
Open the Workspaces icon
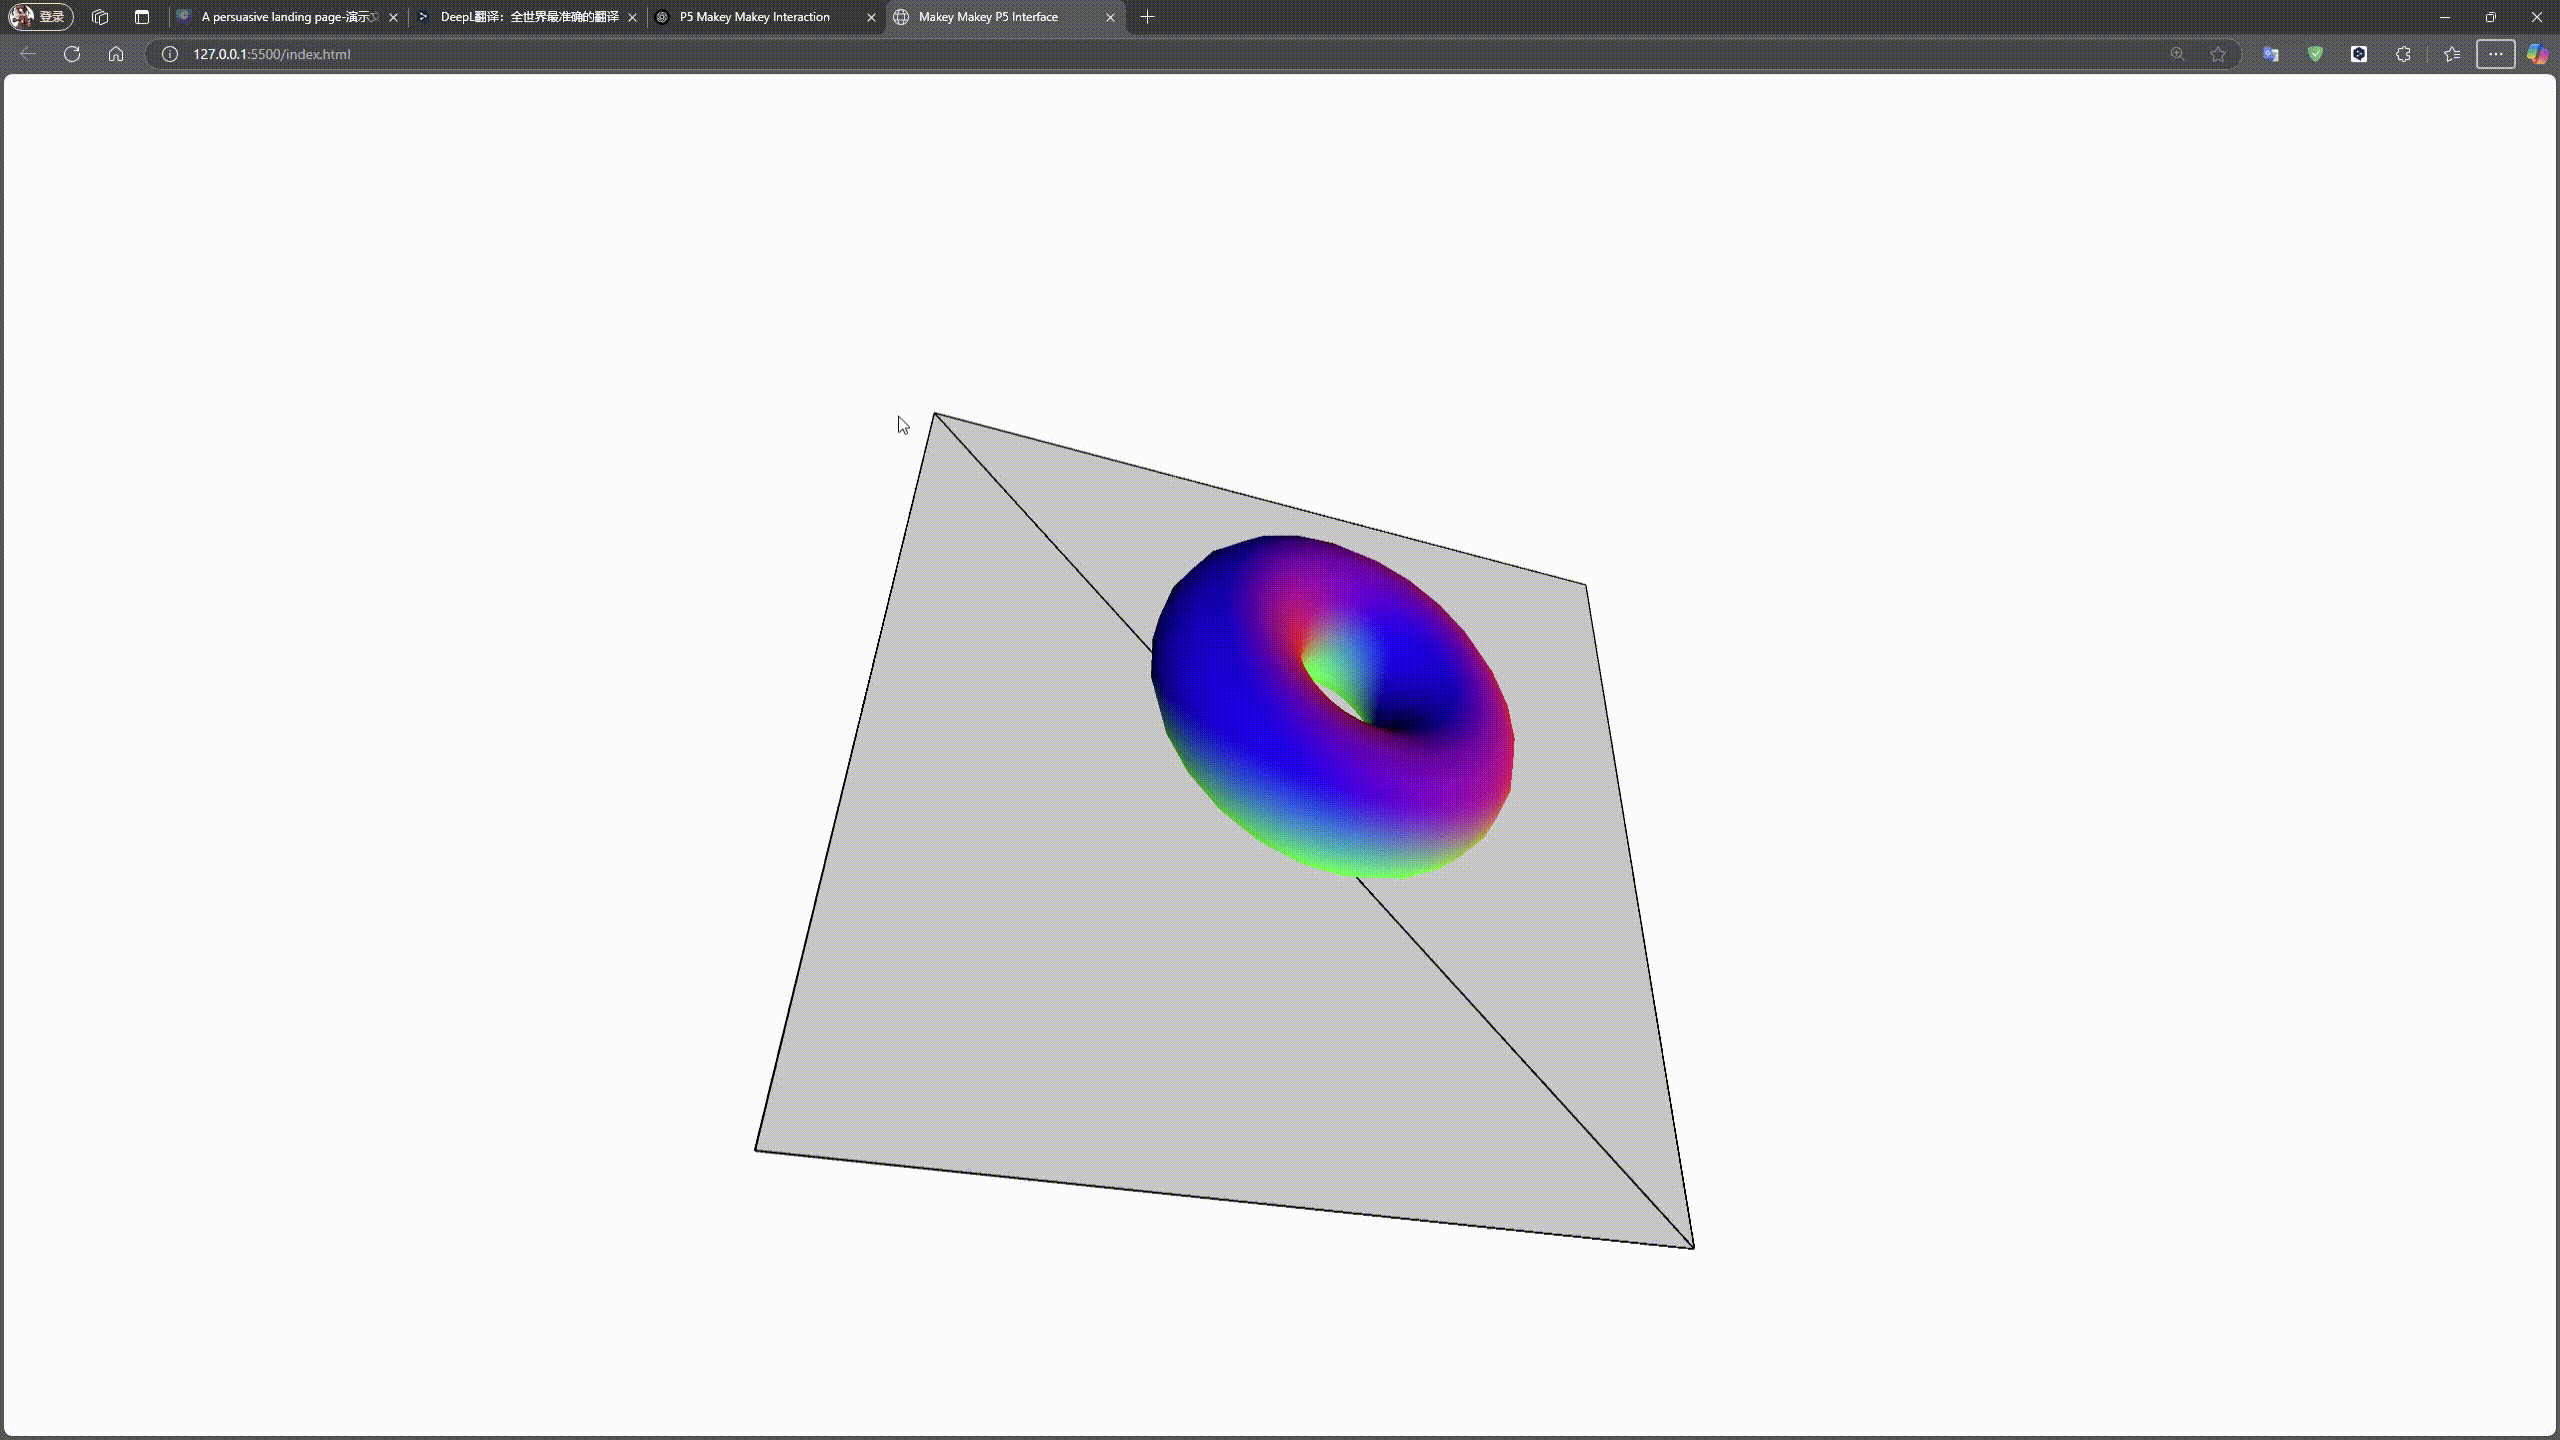99,17
